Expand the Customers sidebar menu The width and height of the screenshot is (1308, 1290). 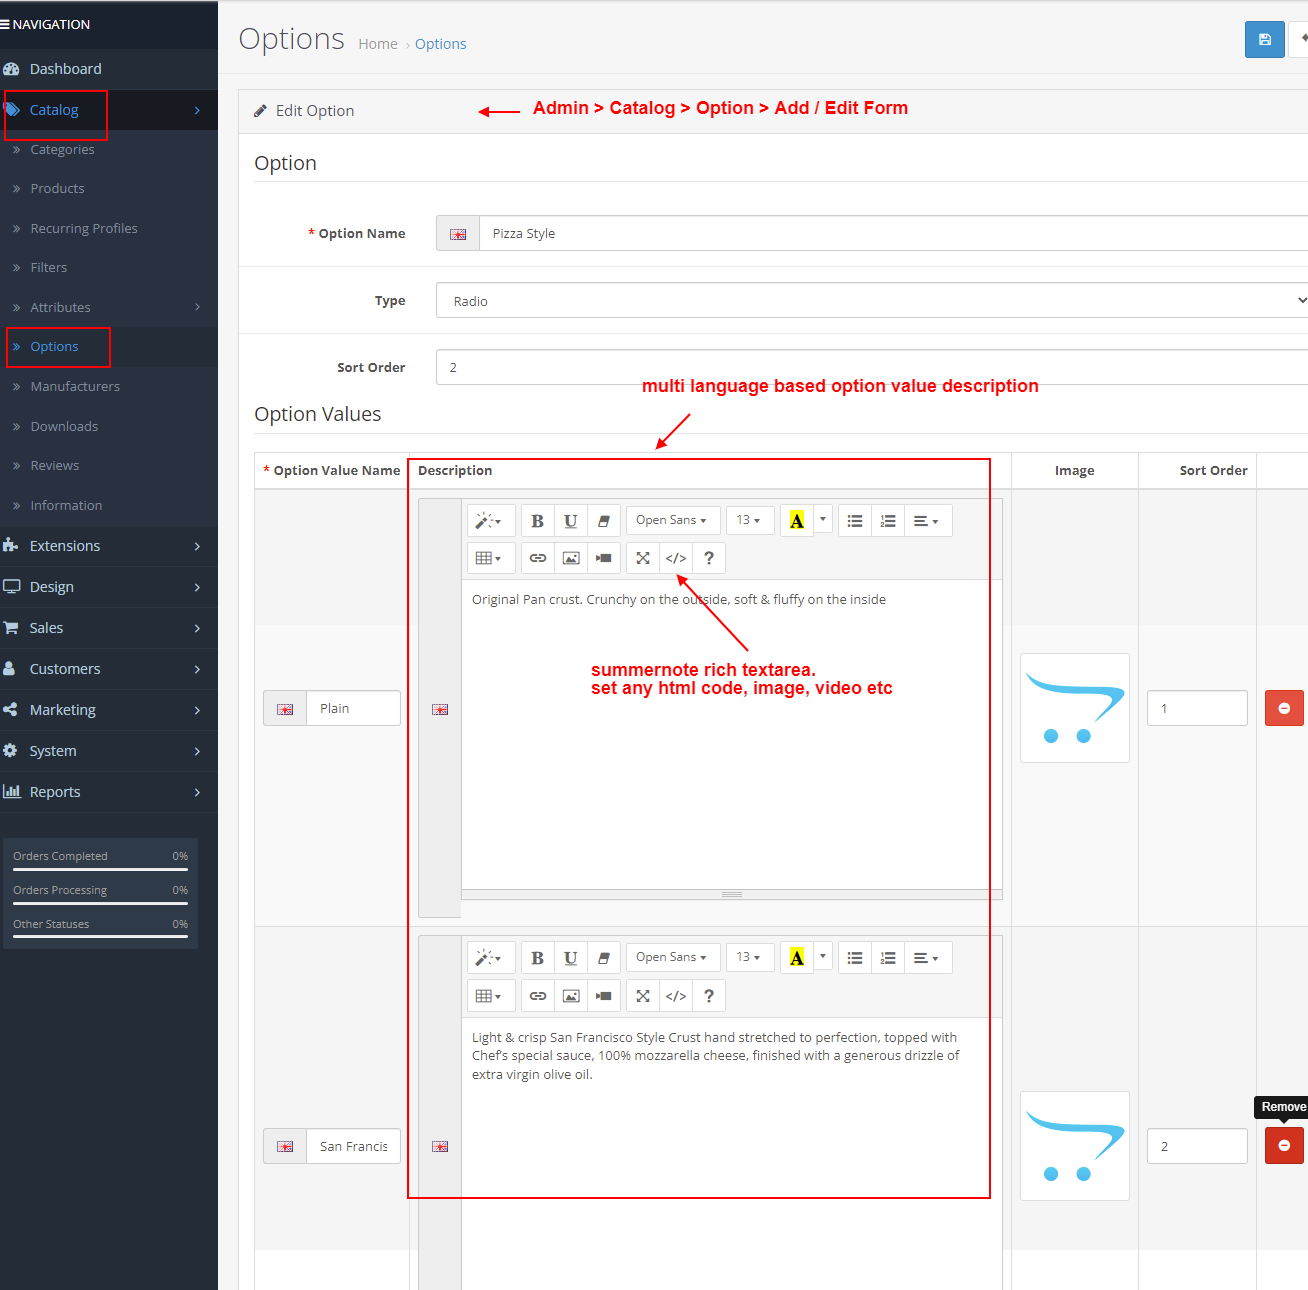65,668
